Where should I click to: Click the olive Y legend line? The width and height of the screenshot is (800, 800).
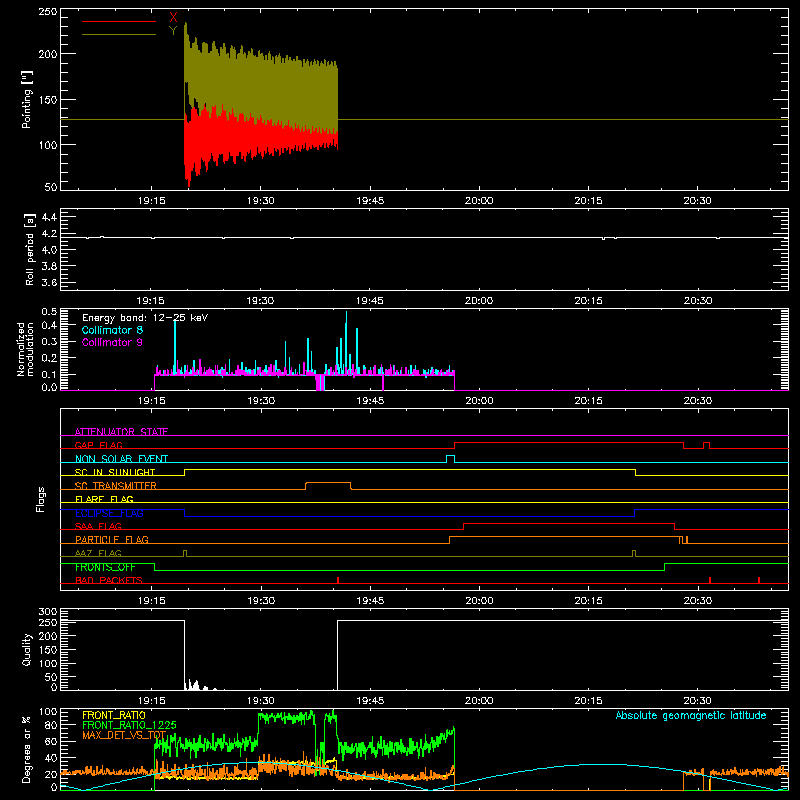click(119, 34)
